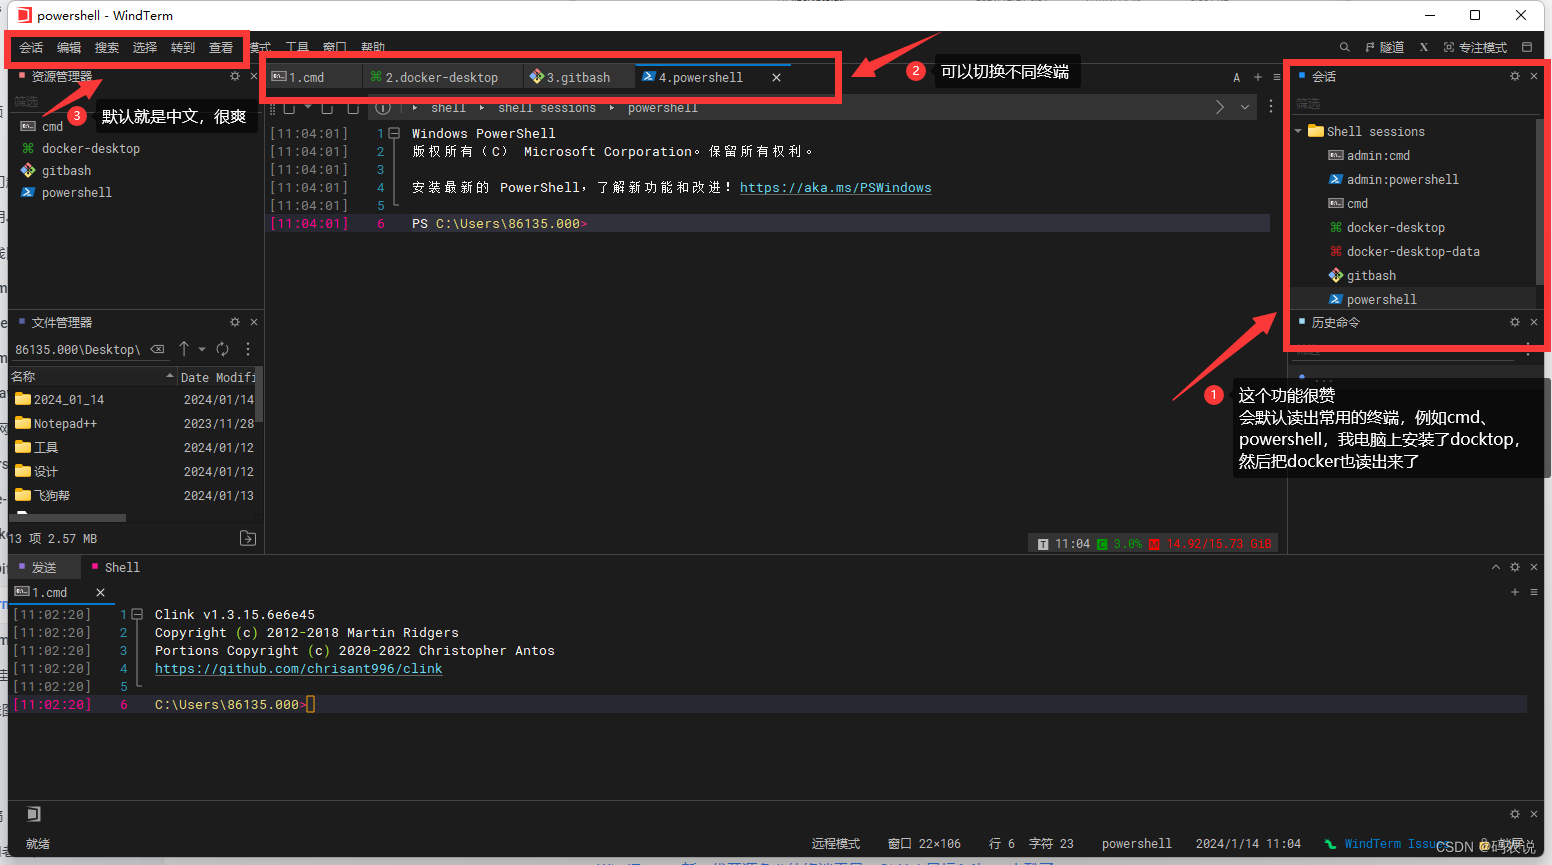Open the 编辑 menu
The height and width of the screenshot is (865, 1552).
(69, 48)
